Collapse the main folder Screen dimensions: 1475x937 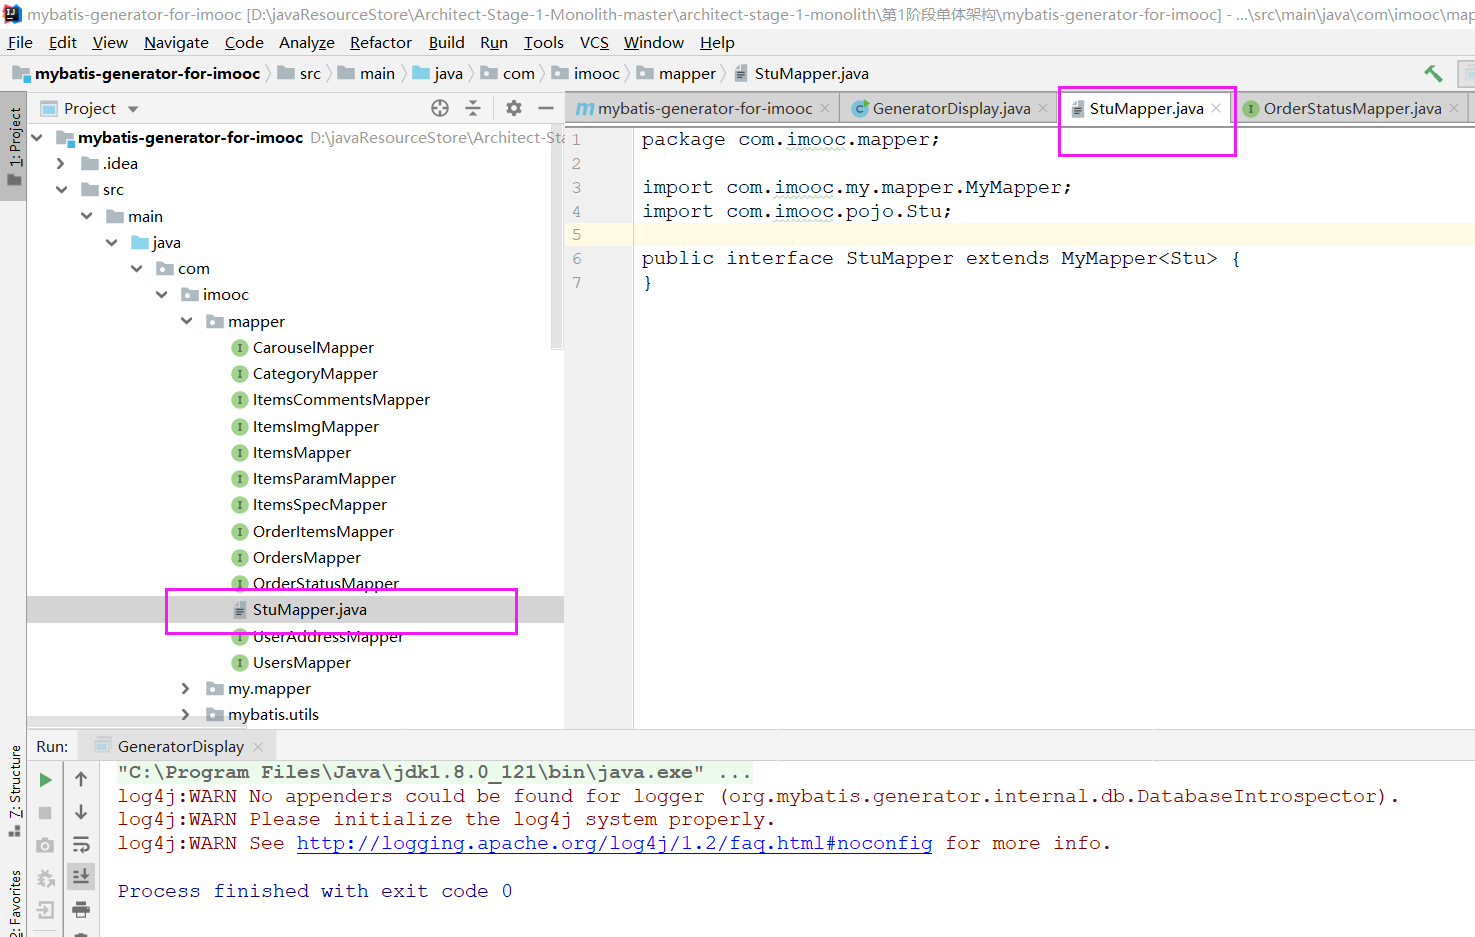tap(86, 216)
